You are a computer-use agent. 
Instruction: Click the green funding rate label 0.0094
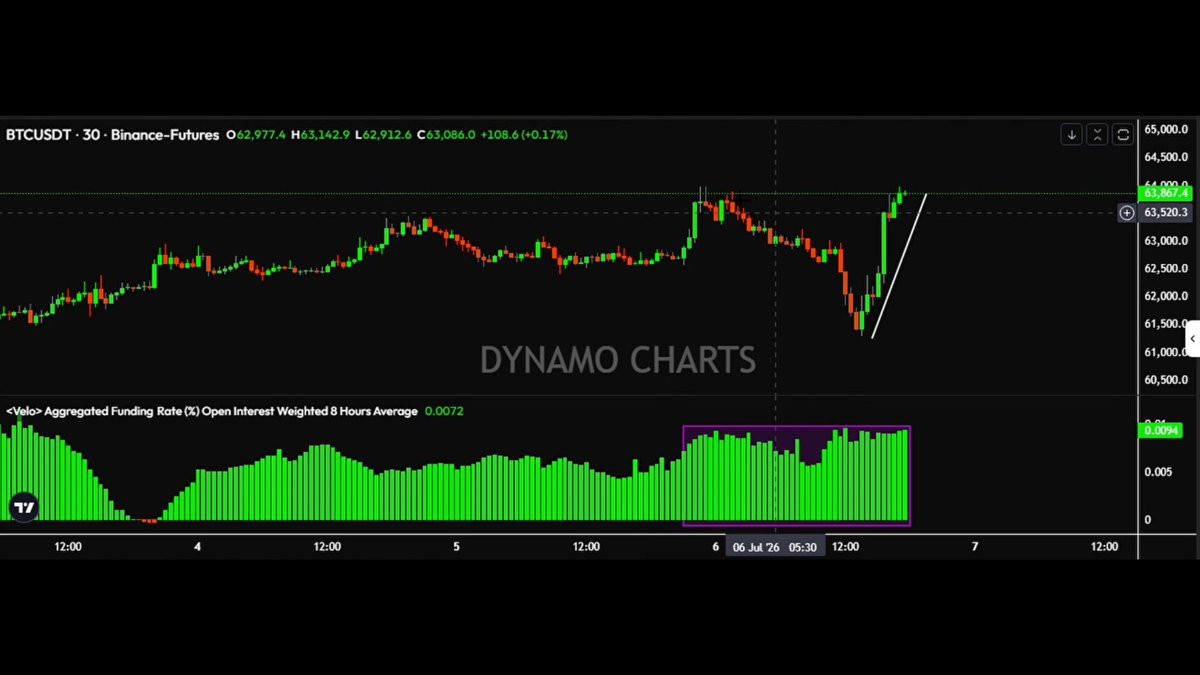1160,431
